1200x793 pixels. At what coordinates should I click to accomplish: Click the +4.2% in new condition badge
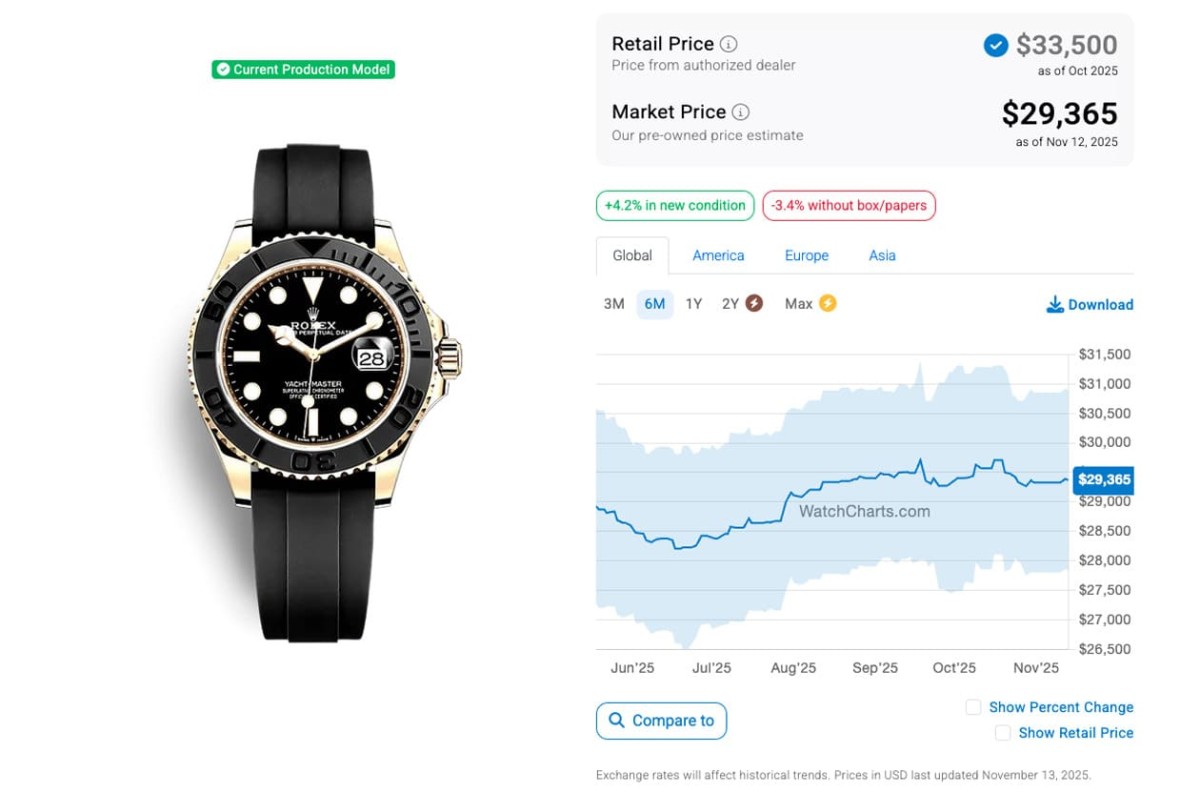(x=675, y=206)
